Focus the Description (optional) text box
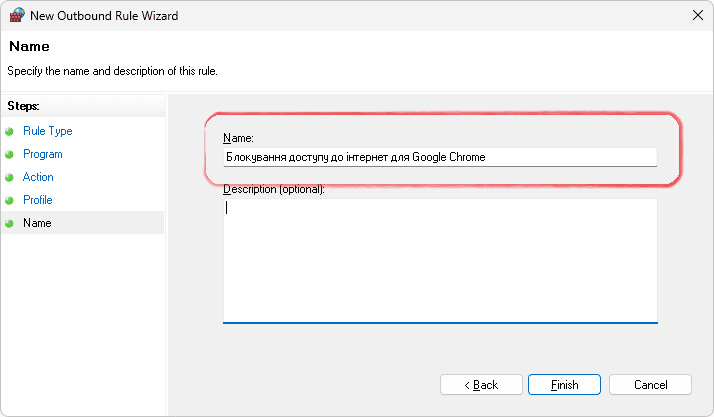The height and width of the screenshot is (417, 714). [440, 260]
